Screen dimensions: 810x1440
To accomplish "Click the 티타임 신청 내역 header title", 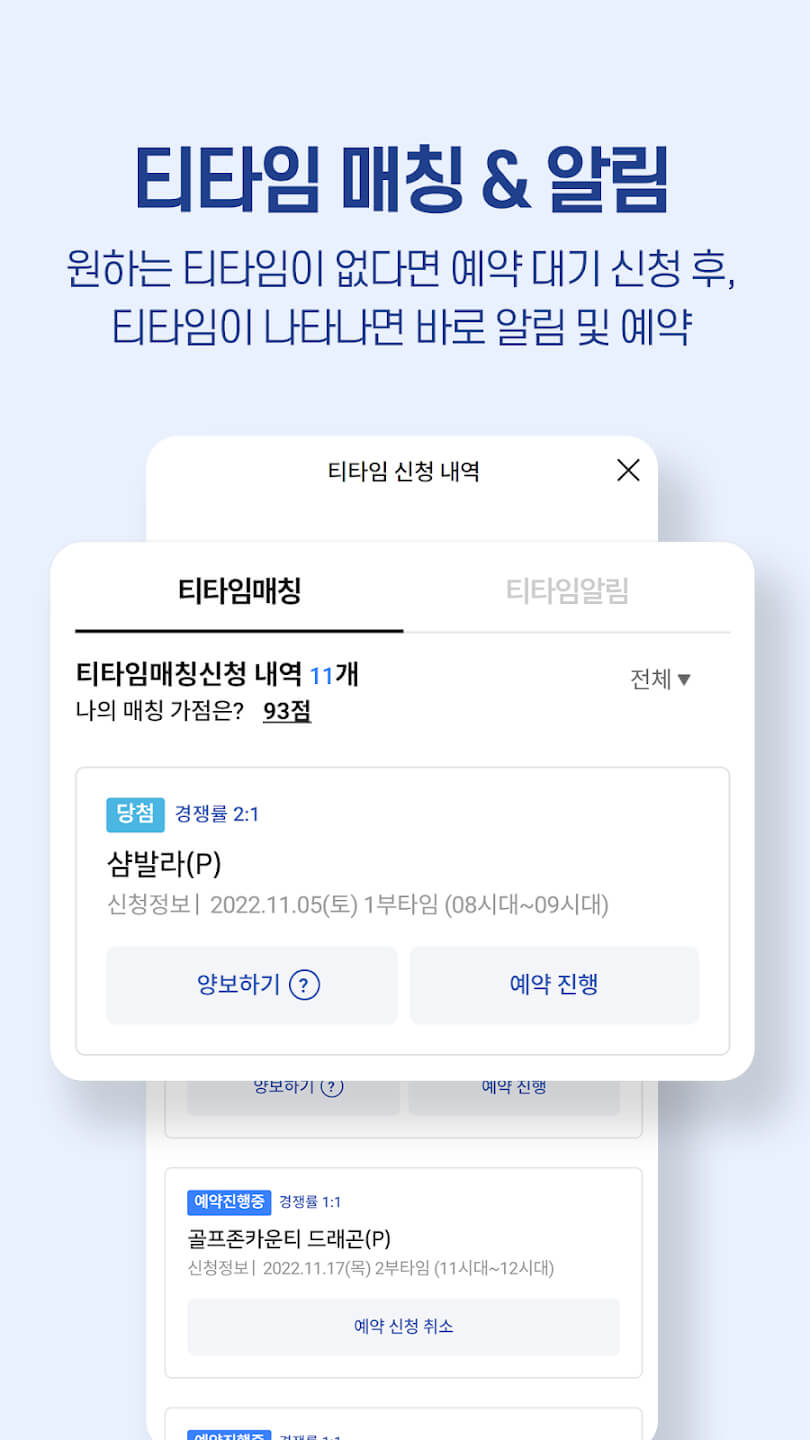I will coord(404,471).
